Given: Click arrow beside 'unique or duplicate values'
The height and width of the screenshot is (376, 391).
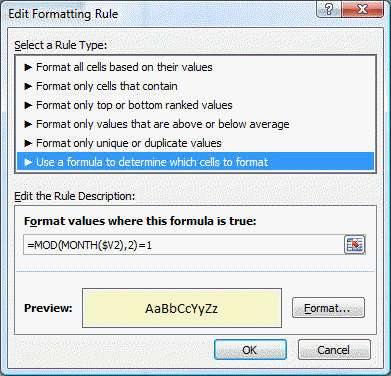Looking at the screenshot, I should coord(28,143).
